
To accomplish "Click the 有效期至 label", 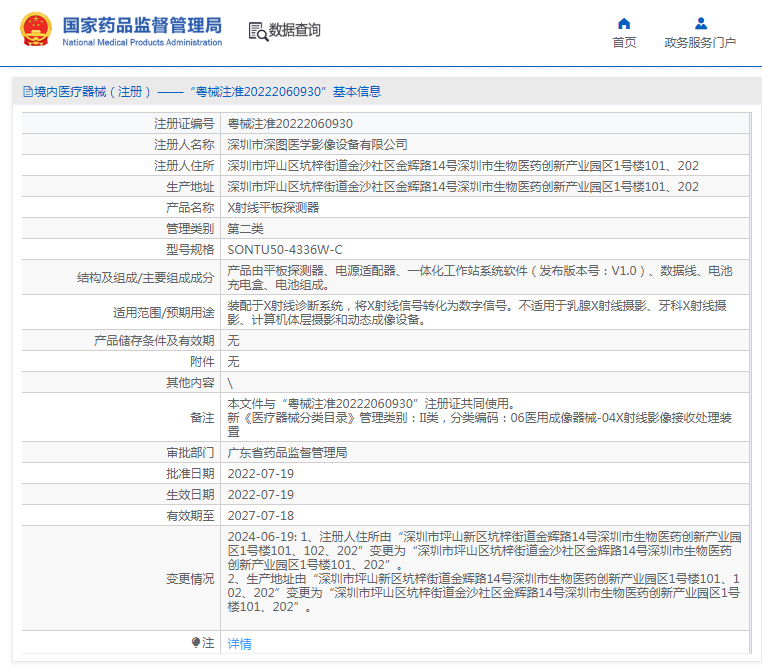I will coord(190,515).
